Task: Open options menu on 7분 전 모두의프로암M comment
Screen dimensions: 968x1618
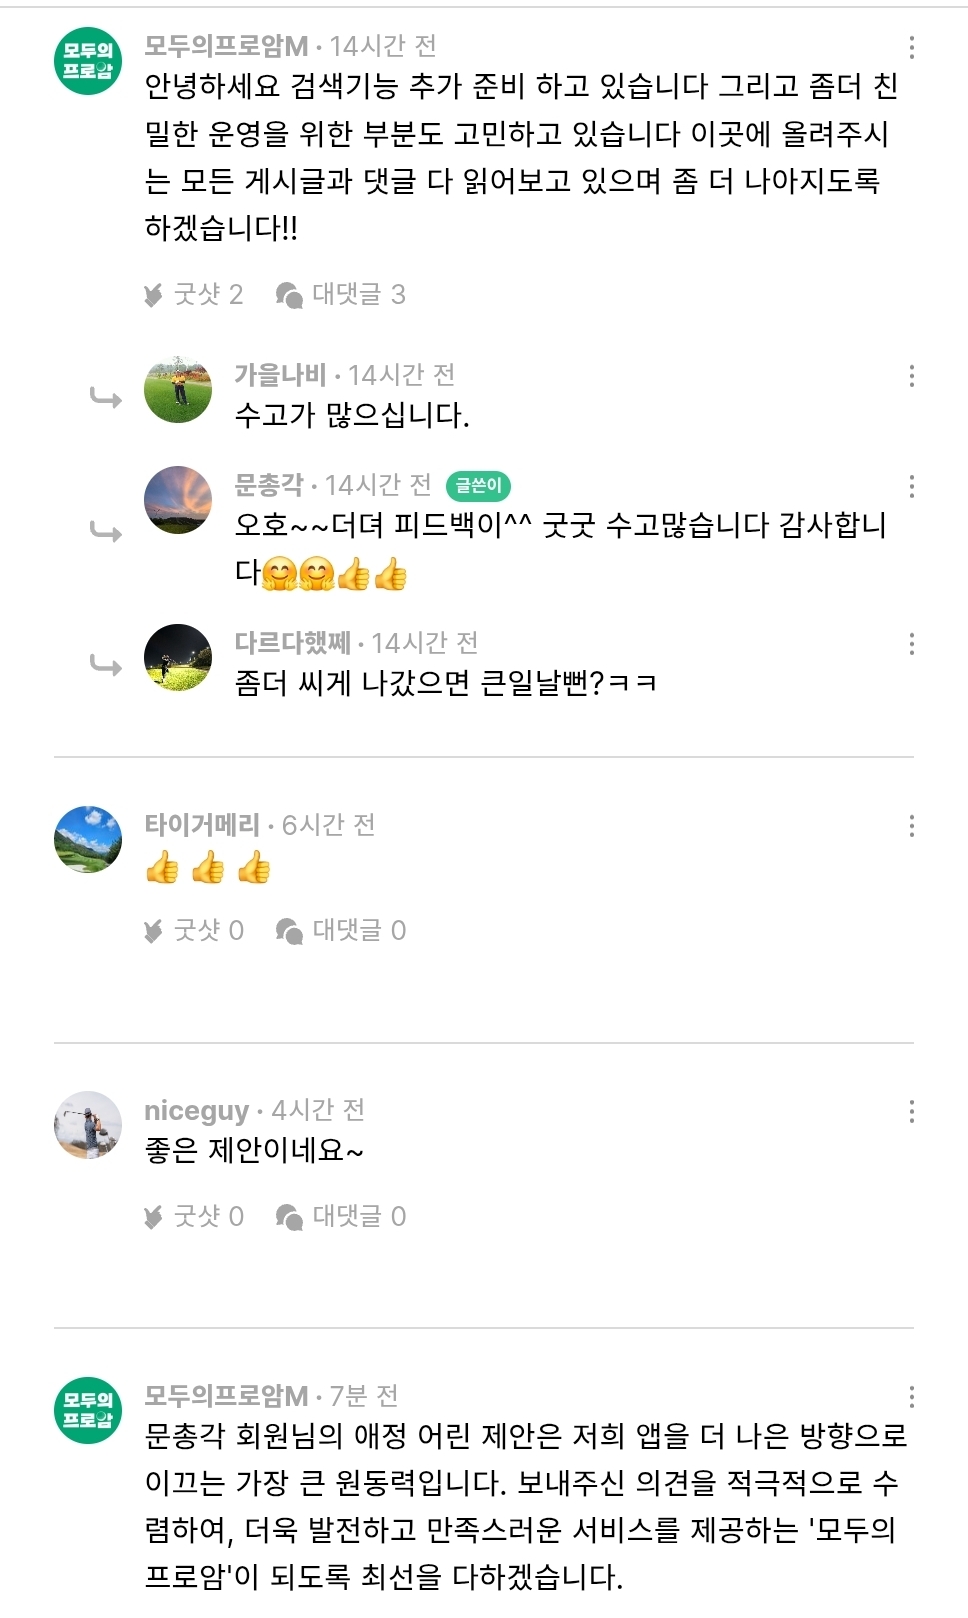Action: [x=911, y=1397]
